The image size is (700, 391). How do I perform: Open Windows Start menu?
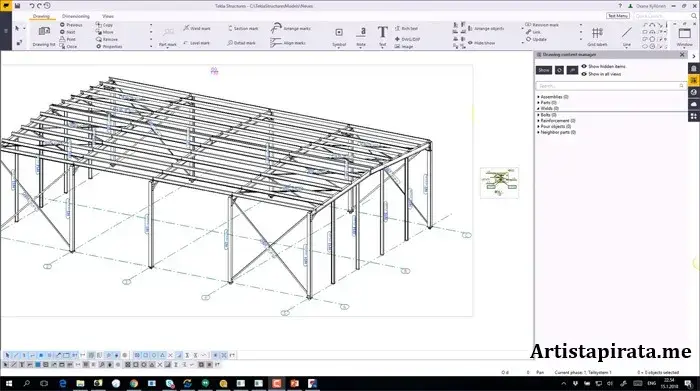click(8, 383)
